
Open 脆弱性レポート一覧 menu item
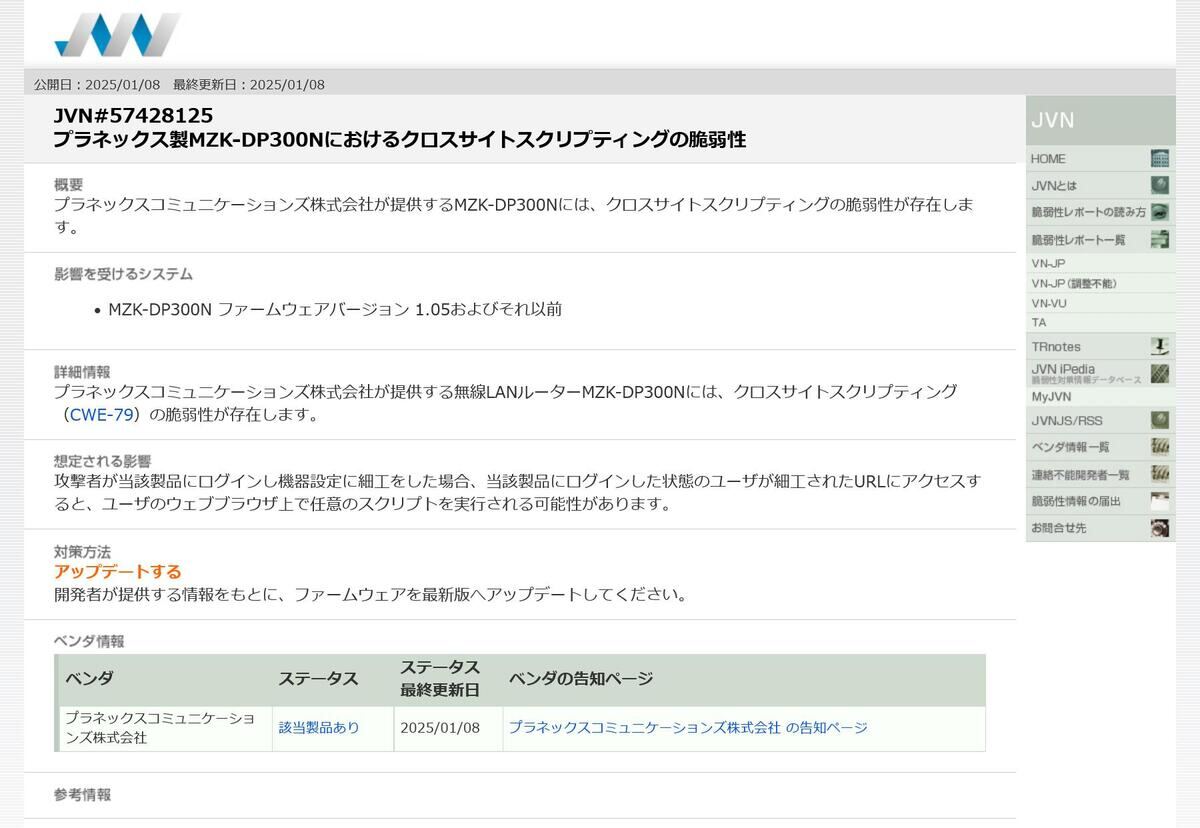1100,239
